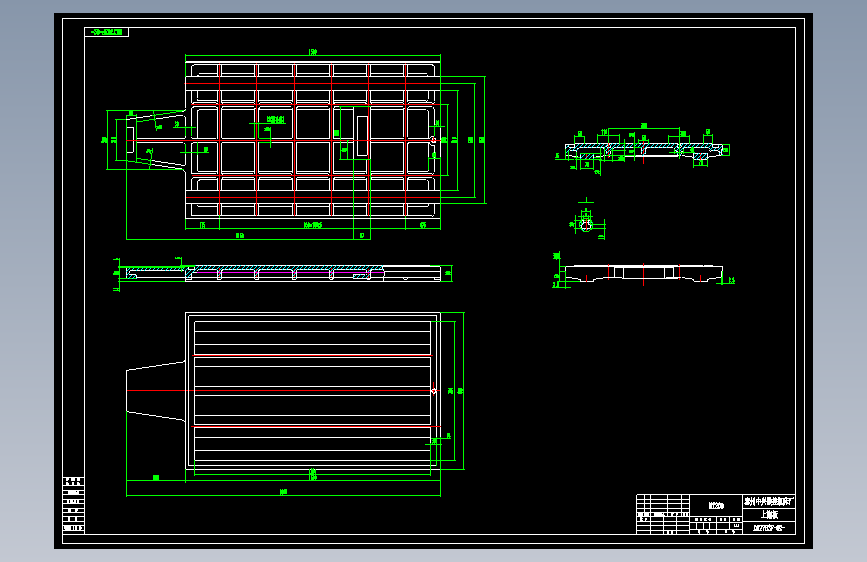Click the company name cell in title block
Screen dimensions: 867x562
click(x=769, y=502)
